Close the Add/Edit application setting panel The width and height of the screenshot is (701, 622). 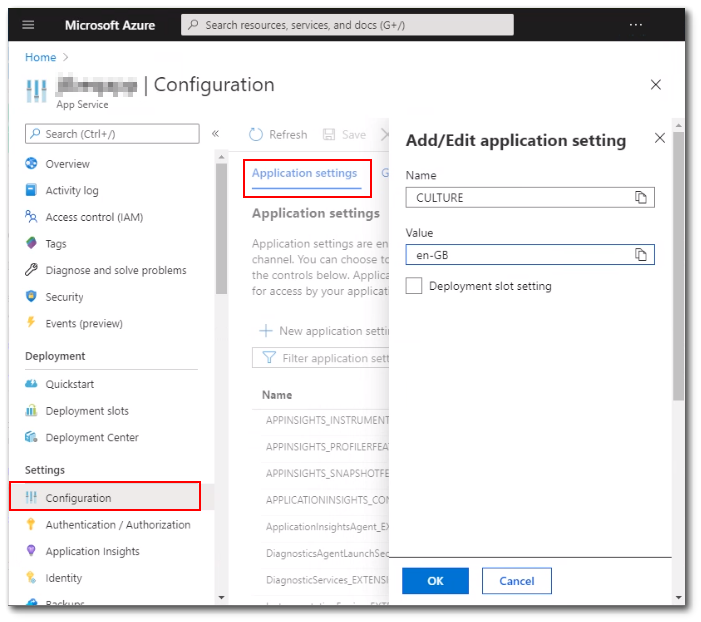(659, 138)
